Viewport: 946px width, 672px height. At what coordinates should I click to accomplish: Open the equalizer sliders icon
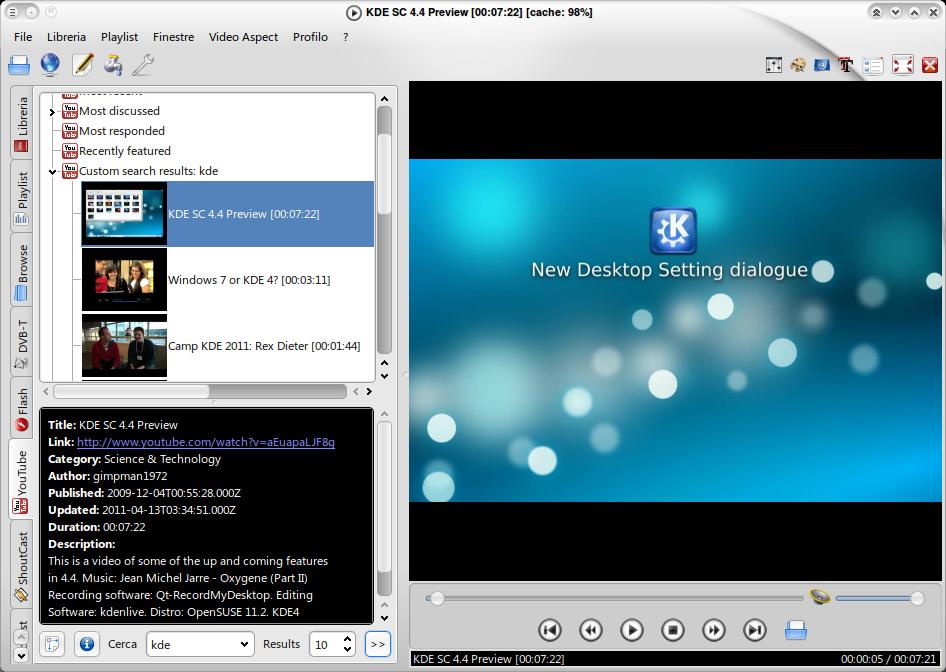tap(773, 65)
